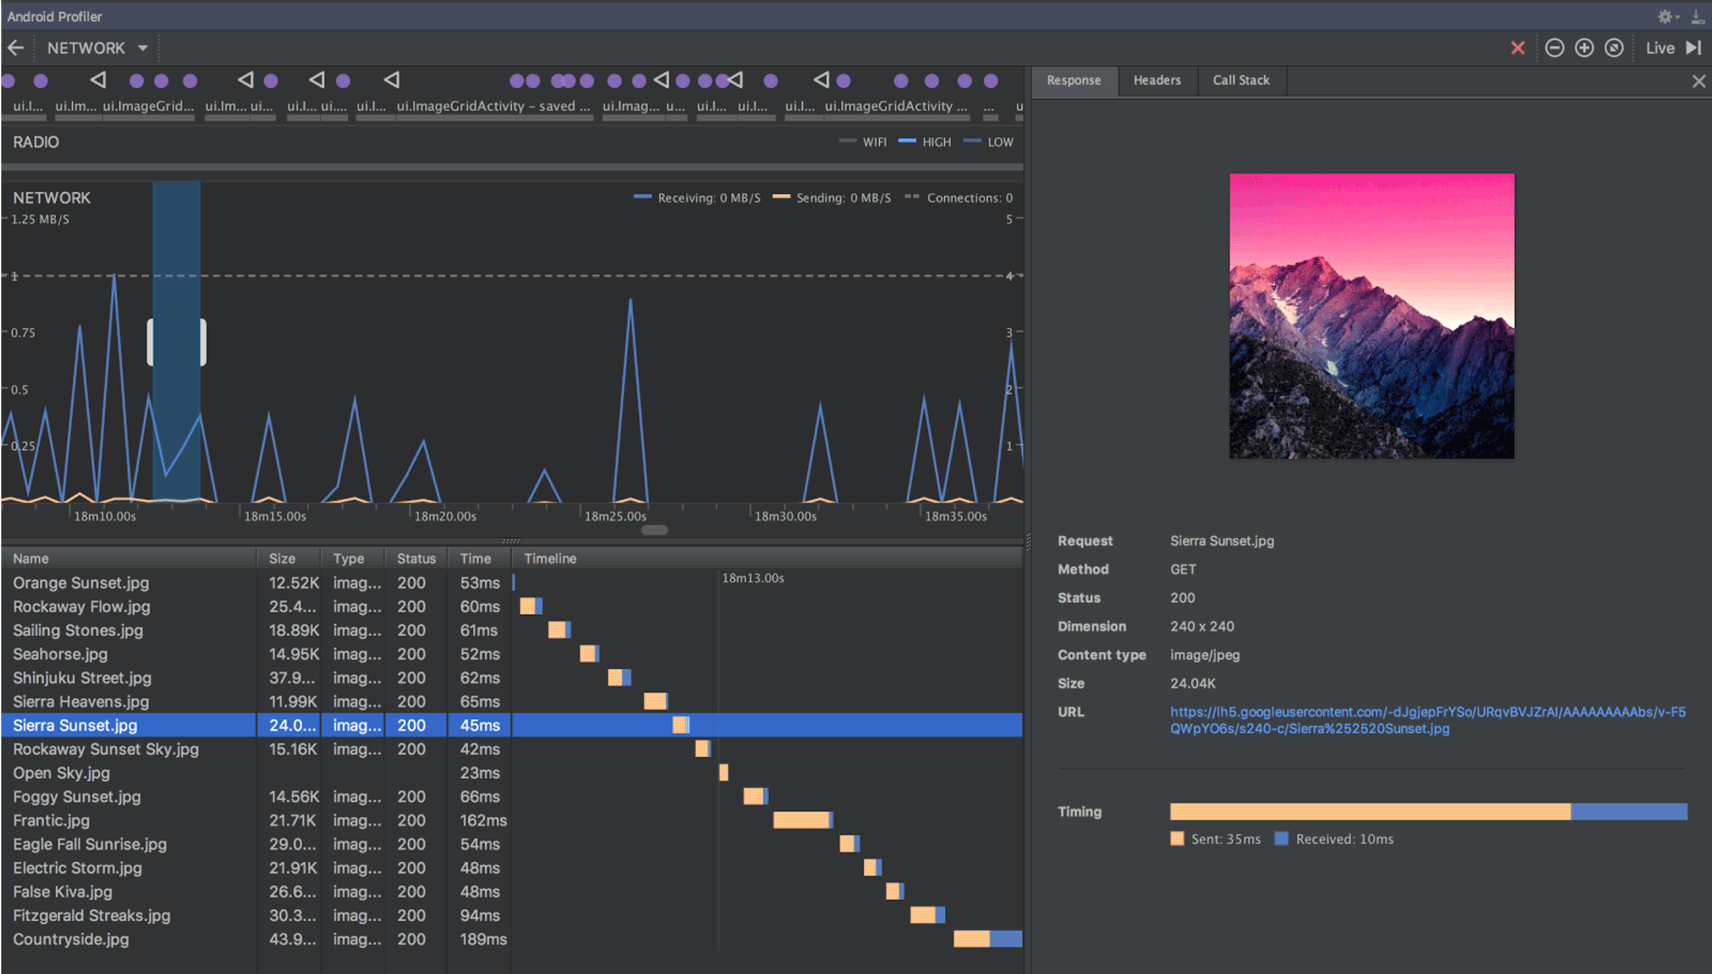Toggle the Live button
The image size is (1712, 974).
(x=1659, y=48)
